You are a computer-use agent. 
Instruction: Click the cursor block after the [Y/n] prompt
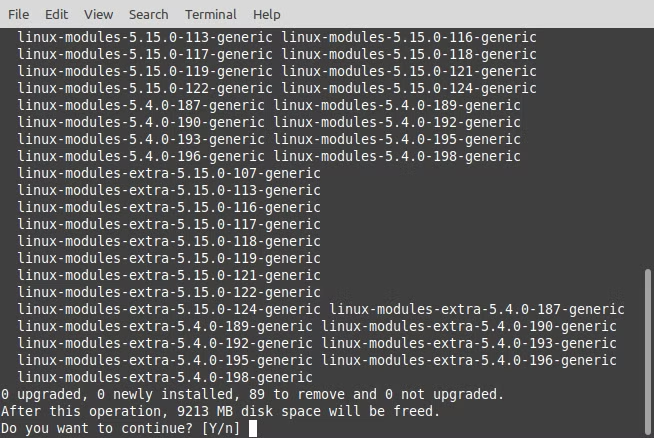(x=254, y=428)
